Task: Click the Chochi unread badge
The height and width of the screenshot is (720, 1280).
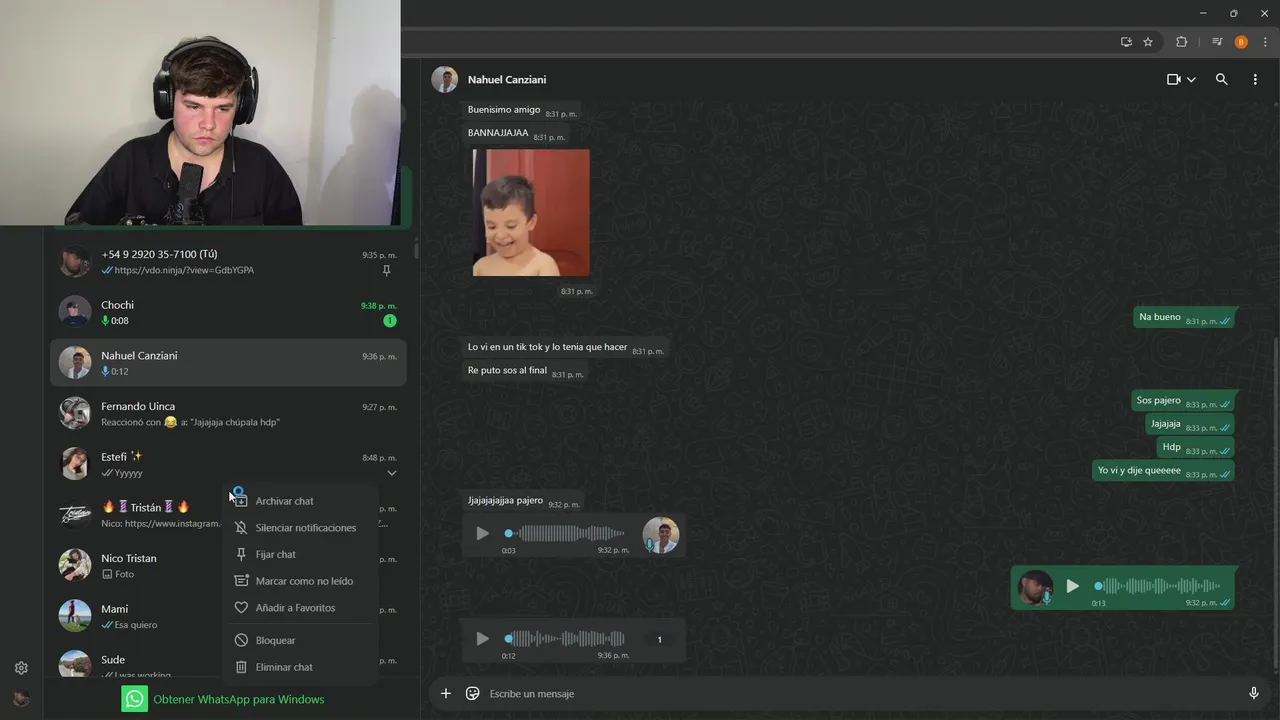Action: [x=390, y=321]
